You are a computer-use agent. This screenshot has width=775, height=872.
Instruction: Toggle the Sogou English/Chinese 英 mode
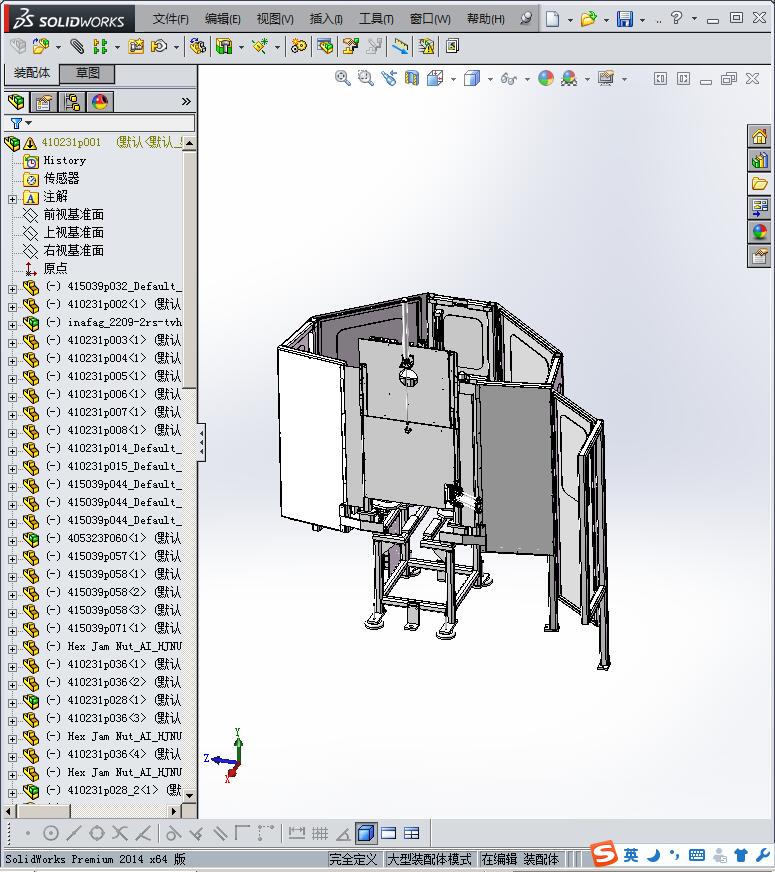631,855
